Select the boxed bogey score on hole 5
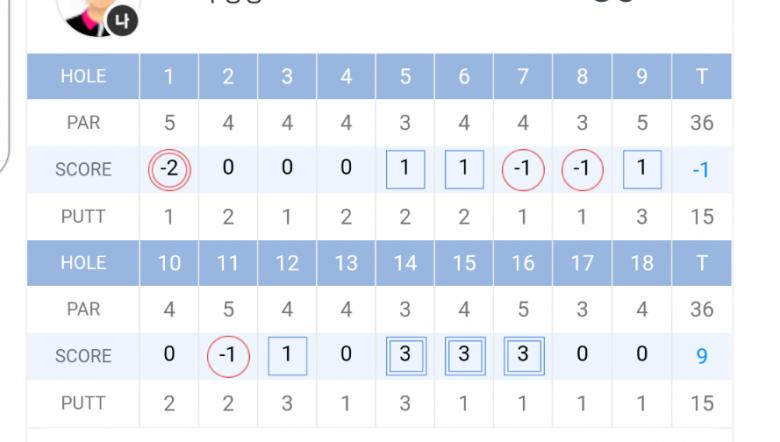This screenshot has width=780, height=442. point(405,169)
